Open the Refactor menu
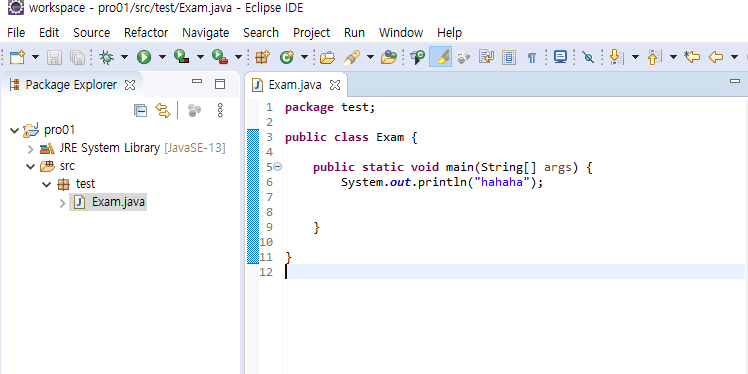The height and width of the screenshot is (374, 748). point(146,32)
